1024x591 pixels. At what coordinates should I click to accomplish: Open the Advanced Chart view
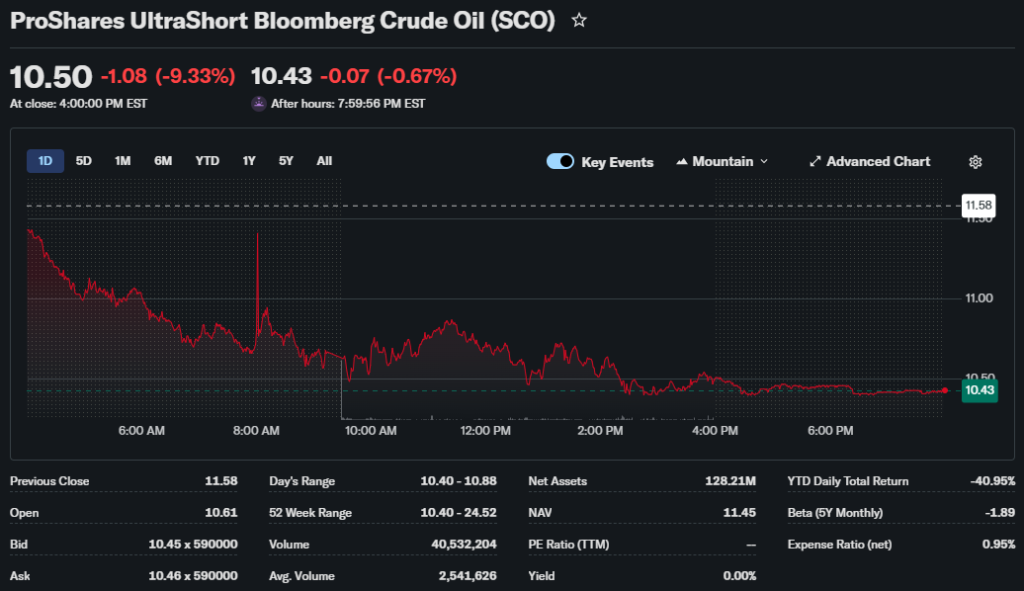click(869, 162)
